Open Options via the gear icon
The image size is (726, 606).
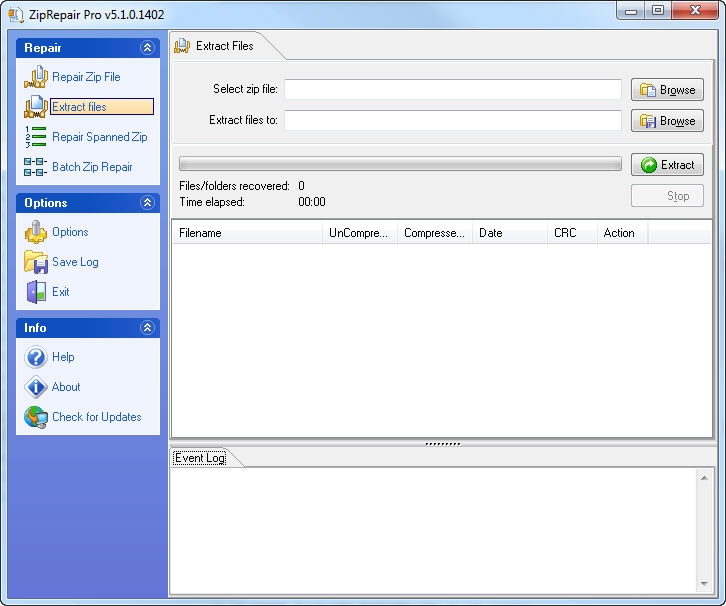tap(36, 232)
